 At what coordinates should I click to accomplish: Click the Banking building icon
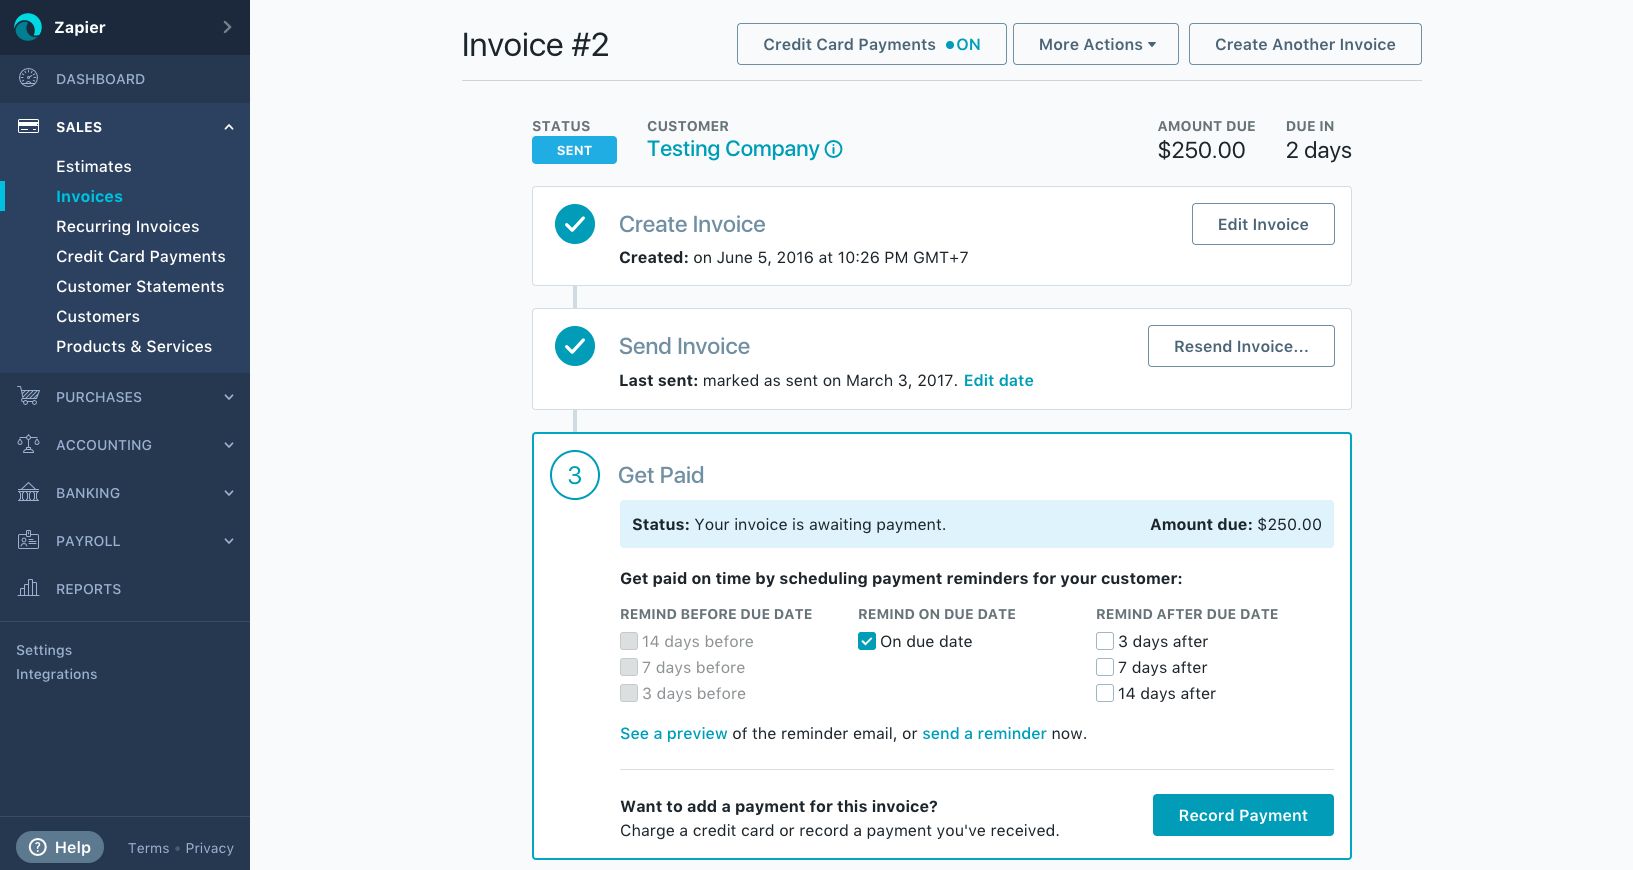click(x=28, y=492)
